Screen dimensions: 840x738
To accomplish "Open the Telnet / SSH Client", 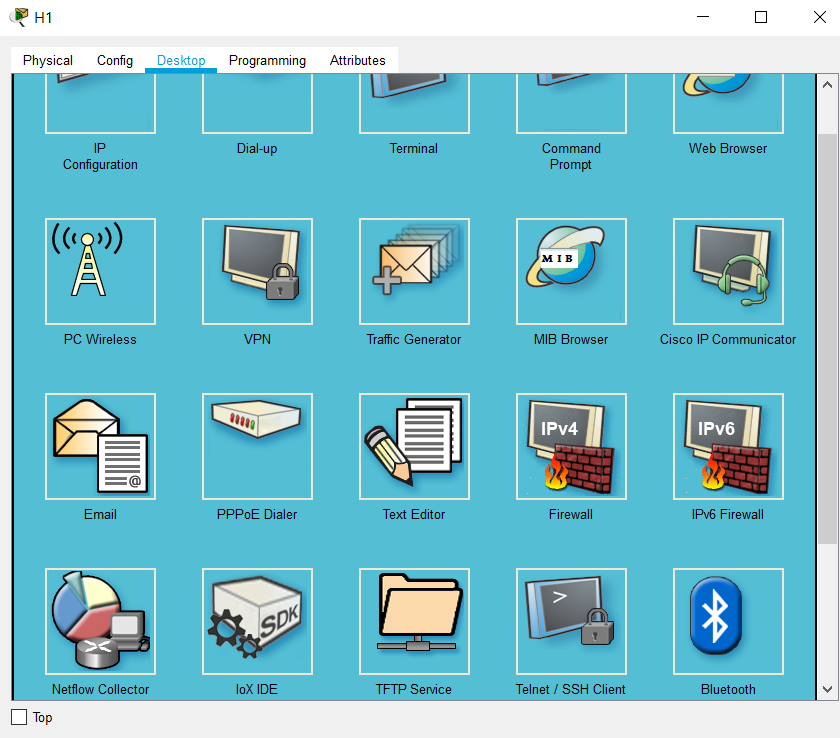I will click(x=571, y=622).
